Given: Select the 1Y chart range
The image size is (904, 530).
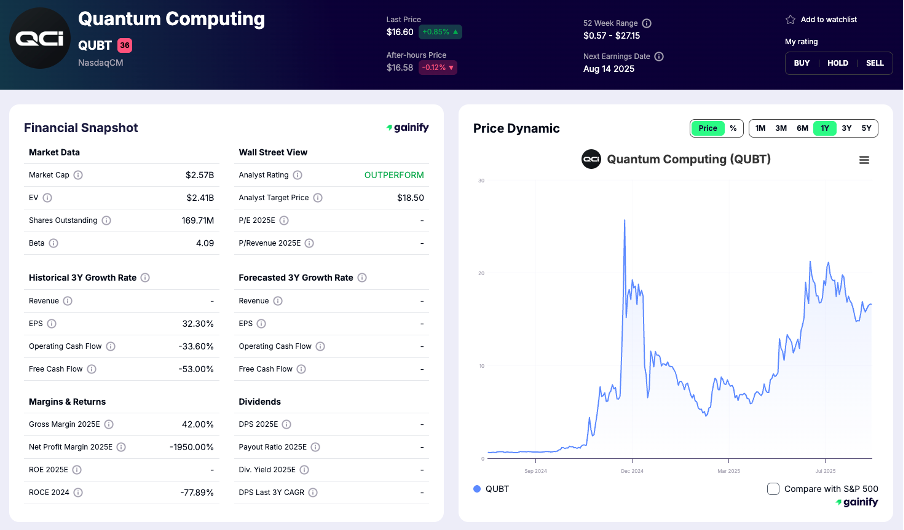Looking at the screenshot, I should (x=825, y=128).
